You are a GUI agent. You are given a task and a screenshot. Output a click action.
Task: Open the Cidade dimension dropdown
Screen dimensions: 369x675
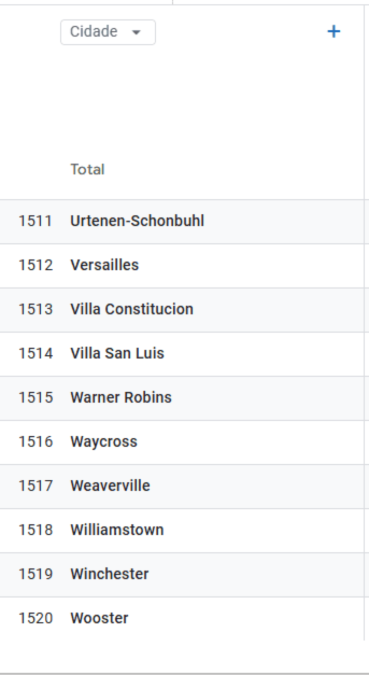pyautogui.click(x=108, y=32)
